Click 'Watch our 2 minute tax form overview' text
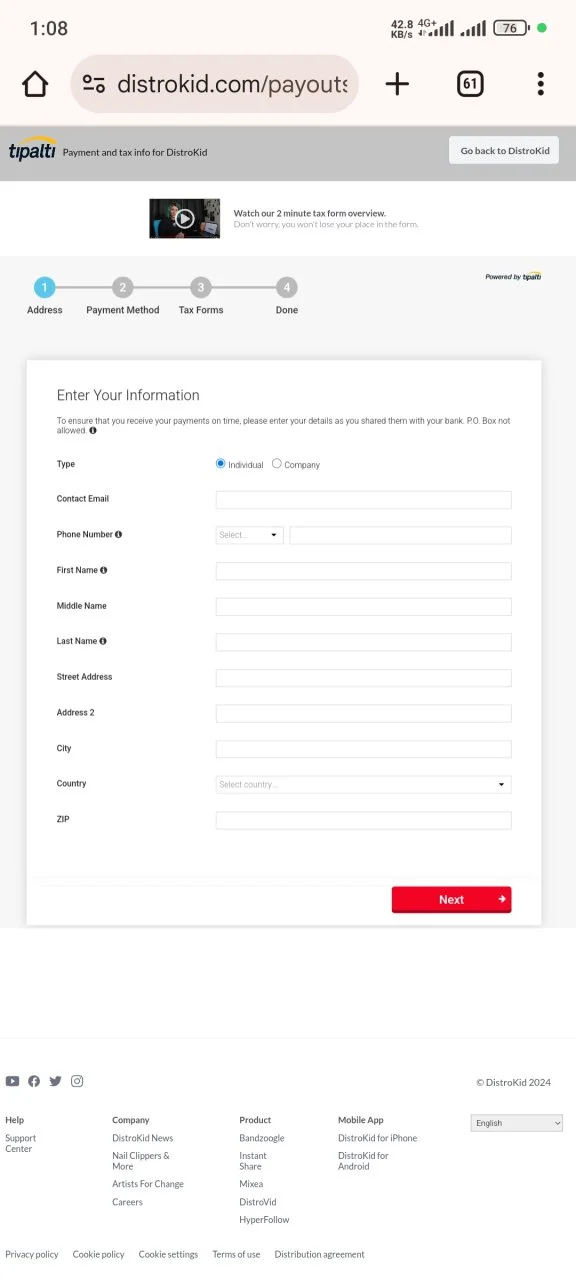 310,213
